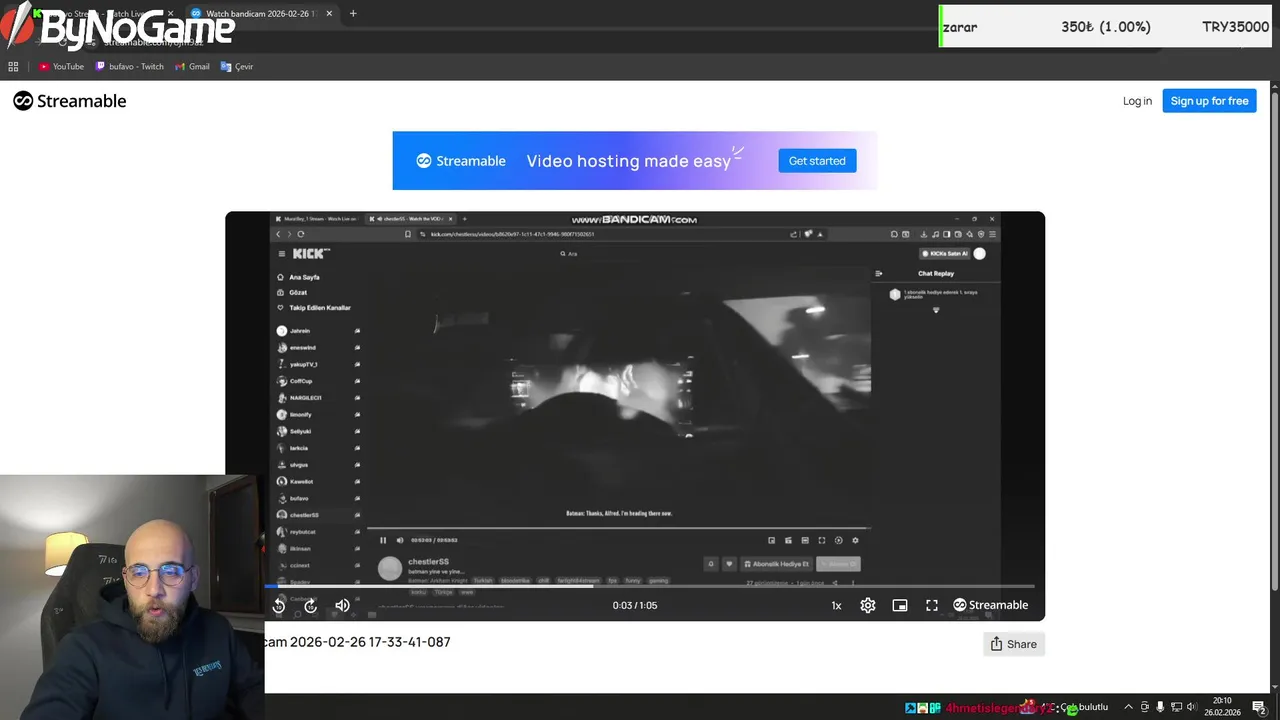Click Chat Replay heading in the video

click(x=936, y=273)
